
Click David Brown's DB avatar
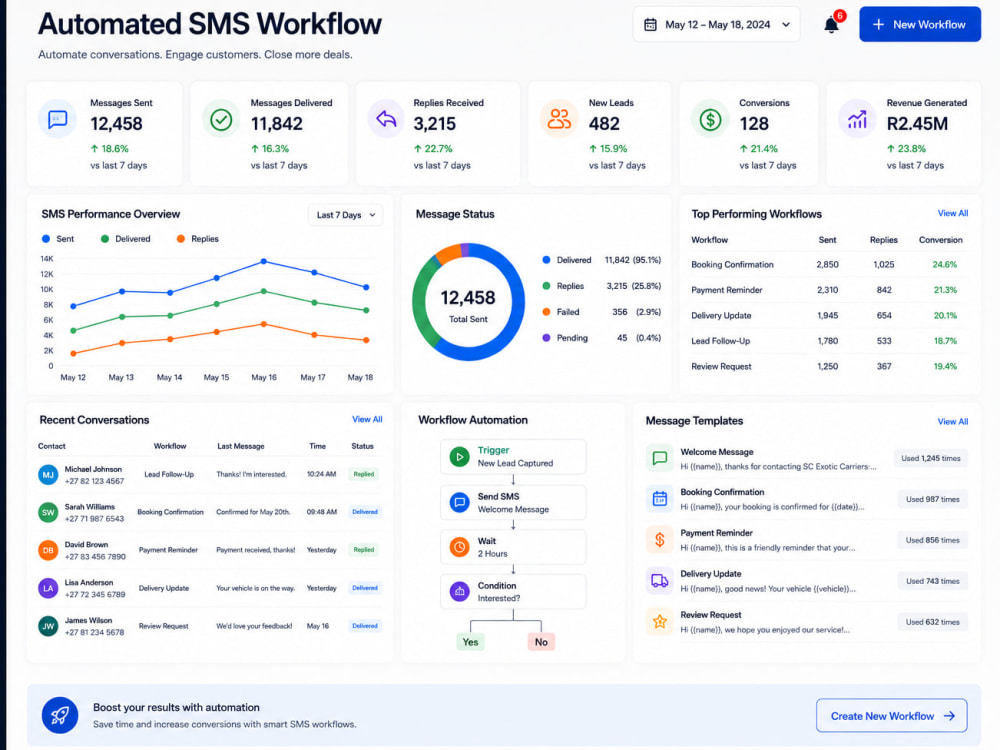pos(48,550)
